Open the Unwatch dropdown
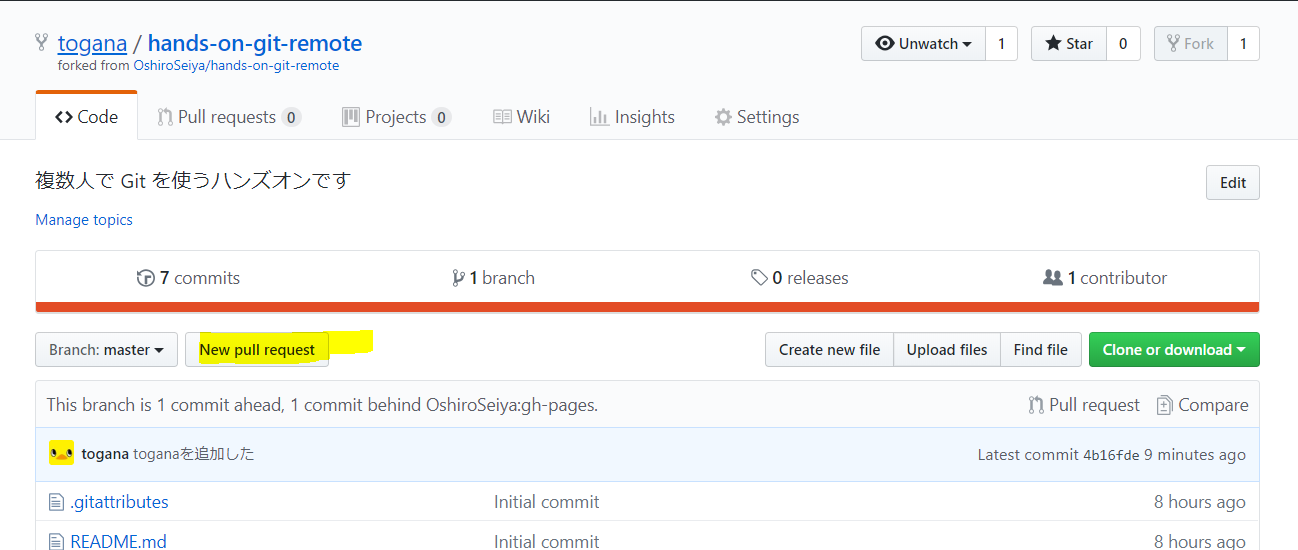Image resolution: width=1298 pixels, height=550 pixels. click(x=923, y=44)
